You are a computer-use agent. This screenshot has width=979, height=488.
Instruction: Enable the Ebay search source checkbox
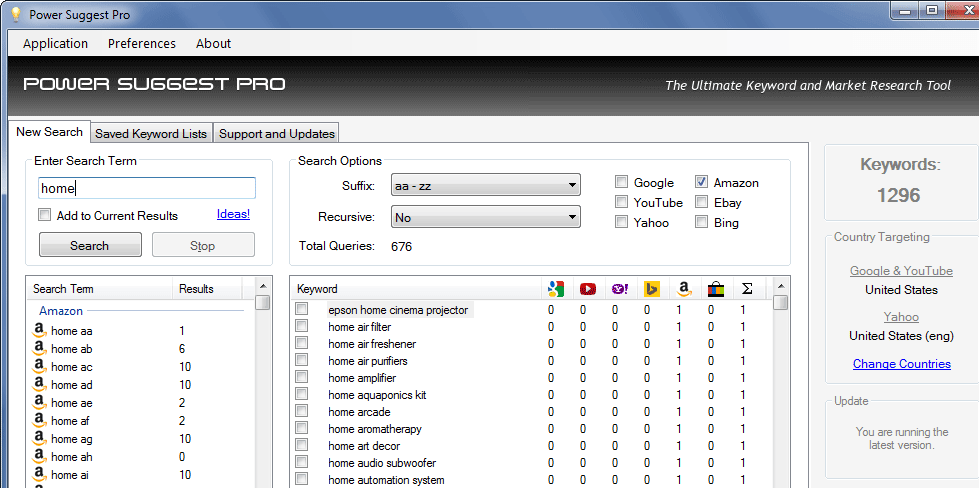tap(701, 202)
